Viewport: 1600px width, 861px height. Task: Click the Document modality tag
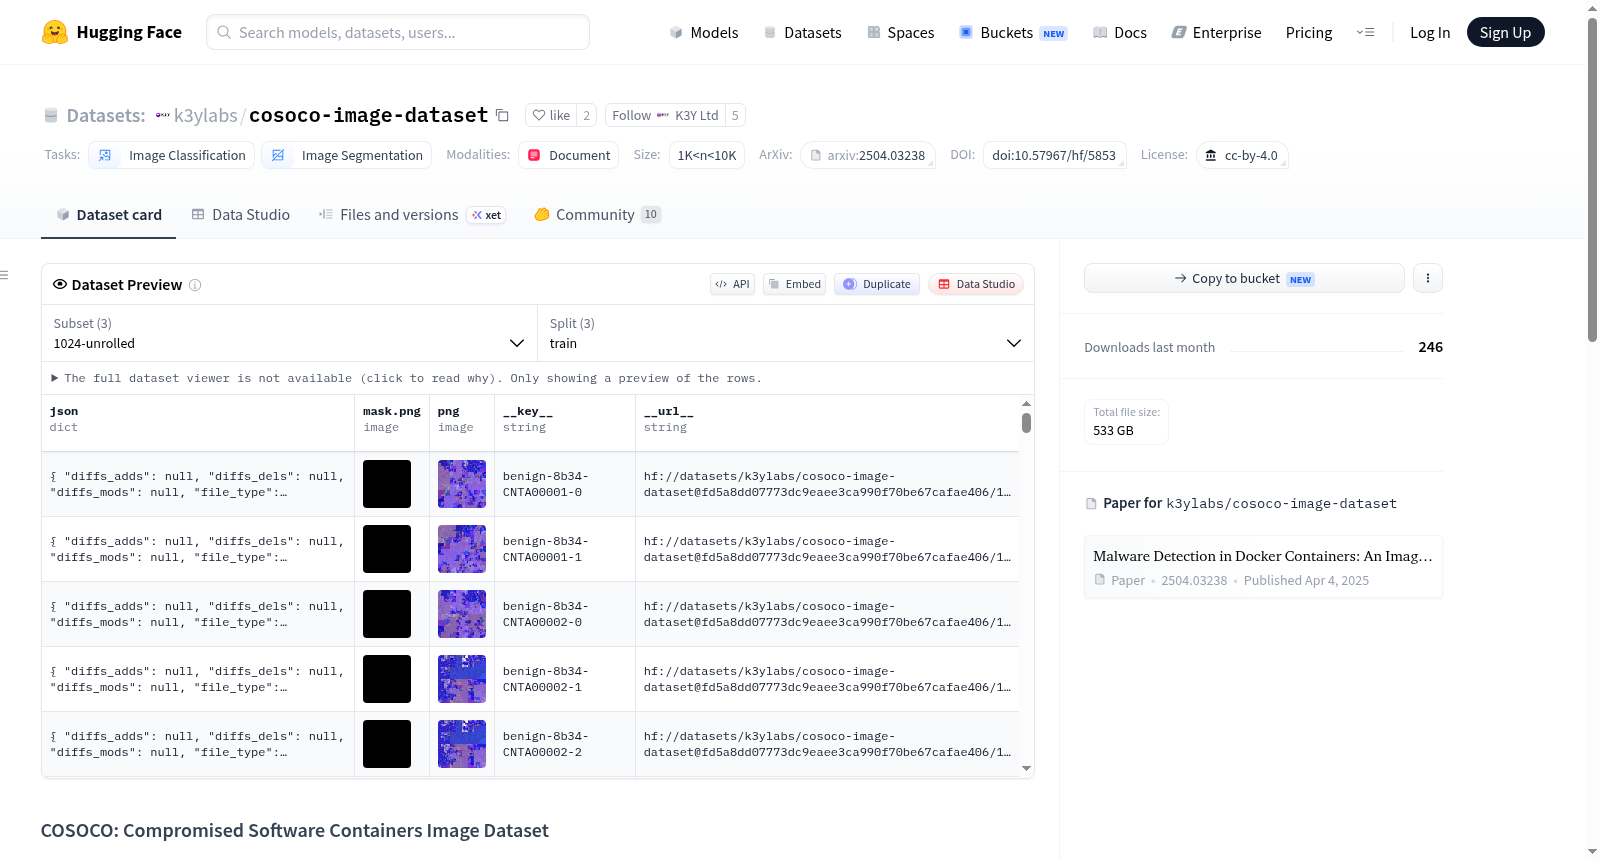point(568,155)
